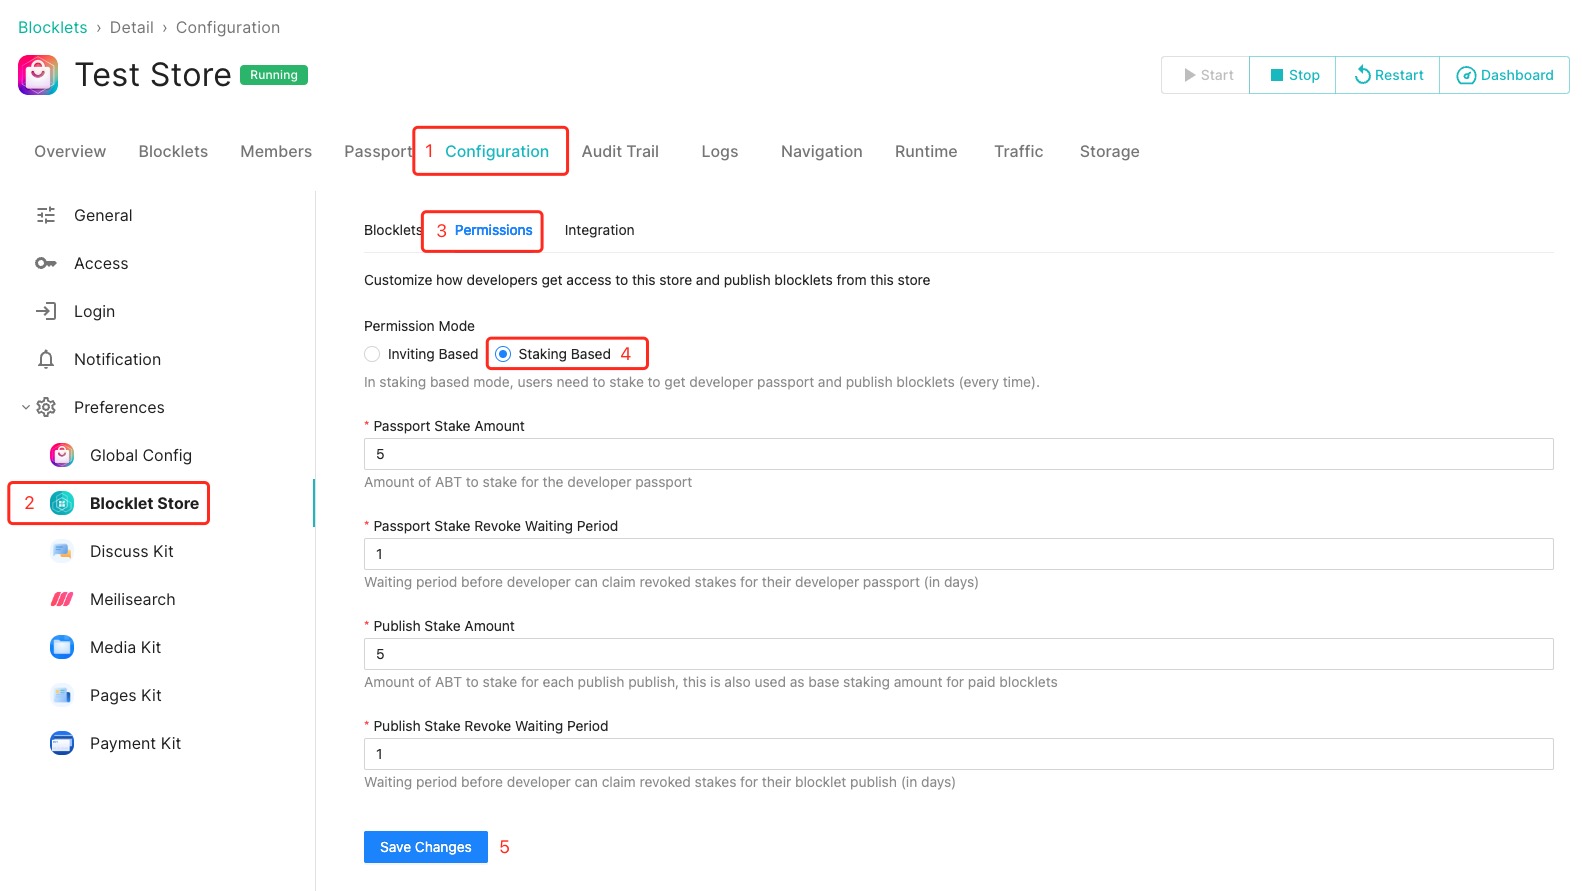Open Media Kit icon in sidebar
Image resolution: width=1582 pixels, height=891 pixels.
coord(62,647)
